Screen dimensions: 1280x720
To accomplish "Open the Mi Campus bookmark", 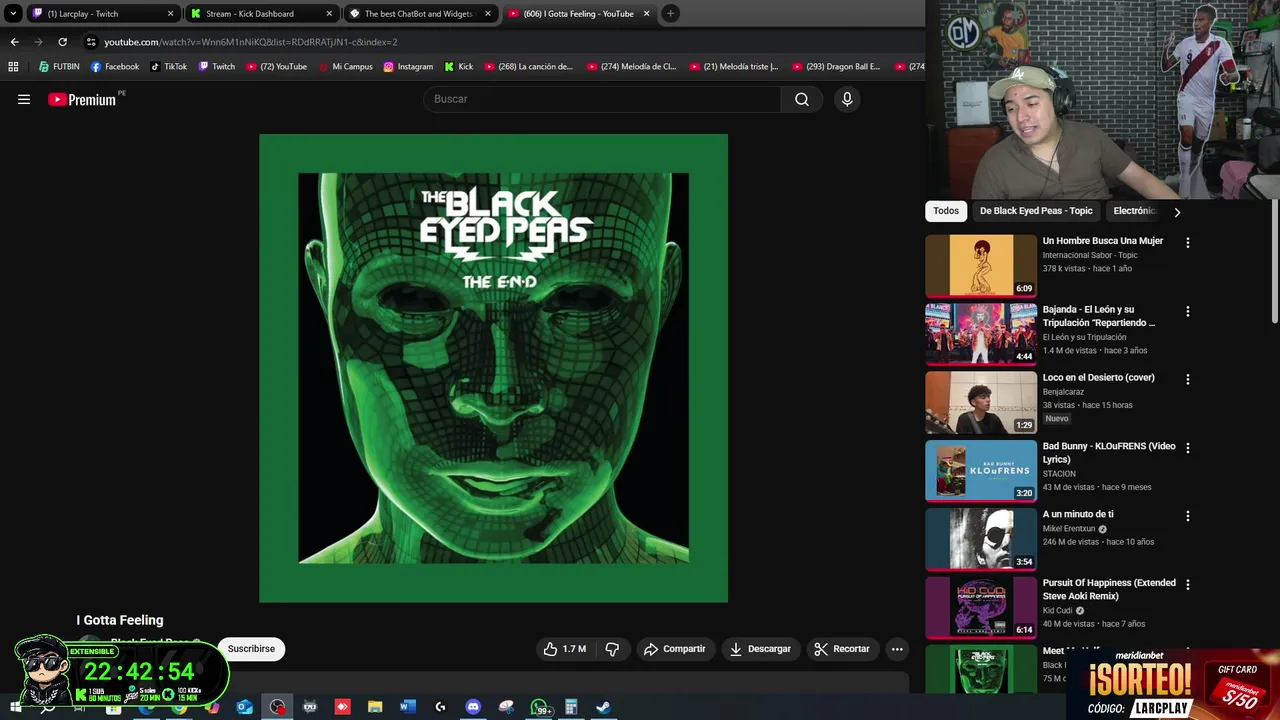I will 345,67.
